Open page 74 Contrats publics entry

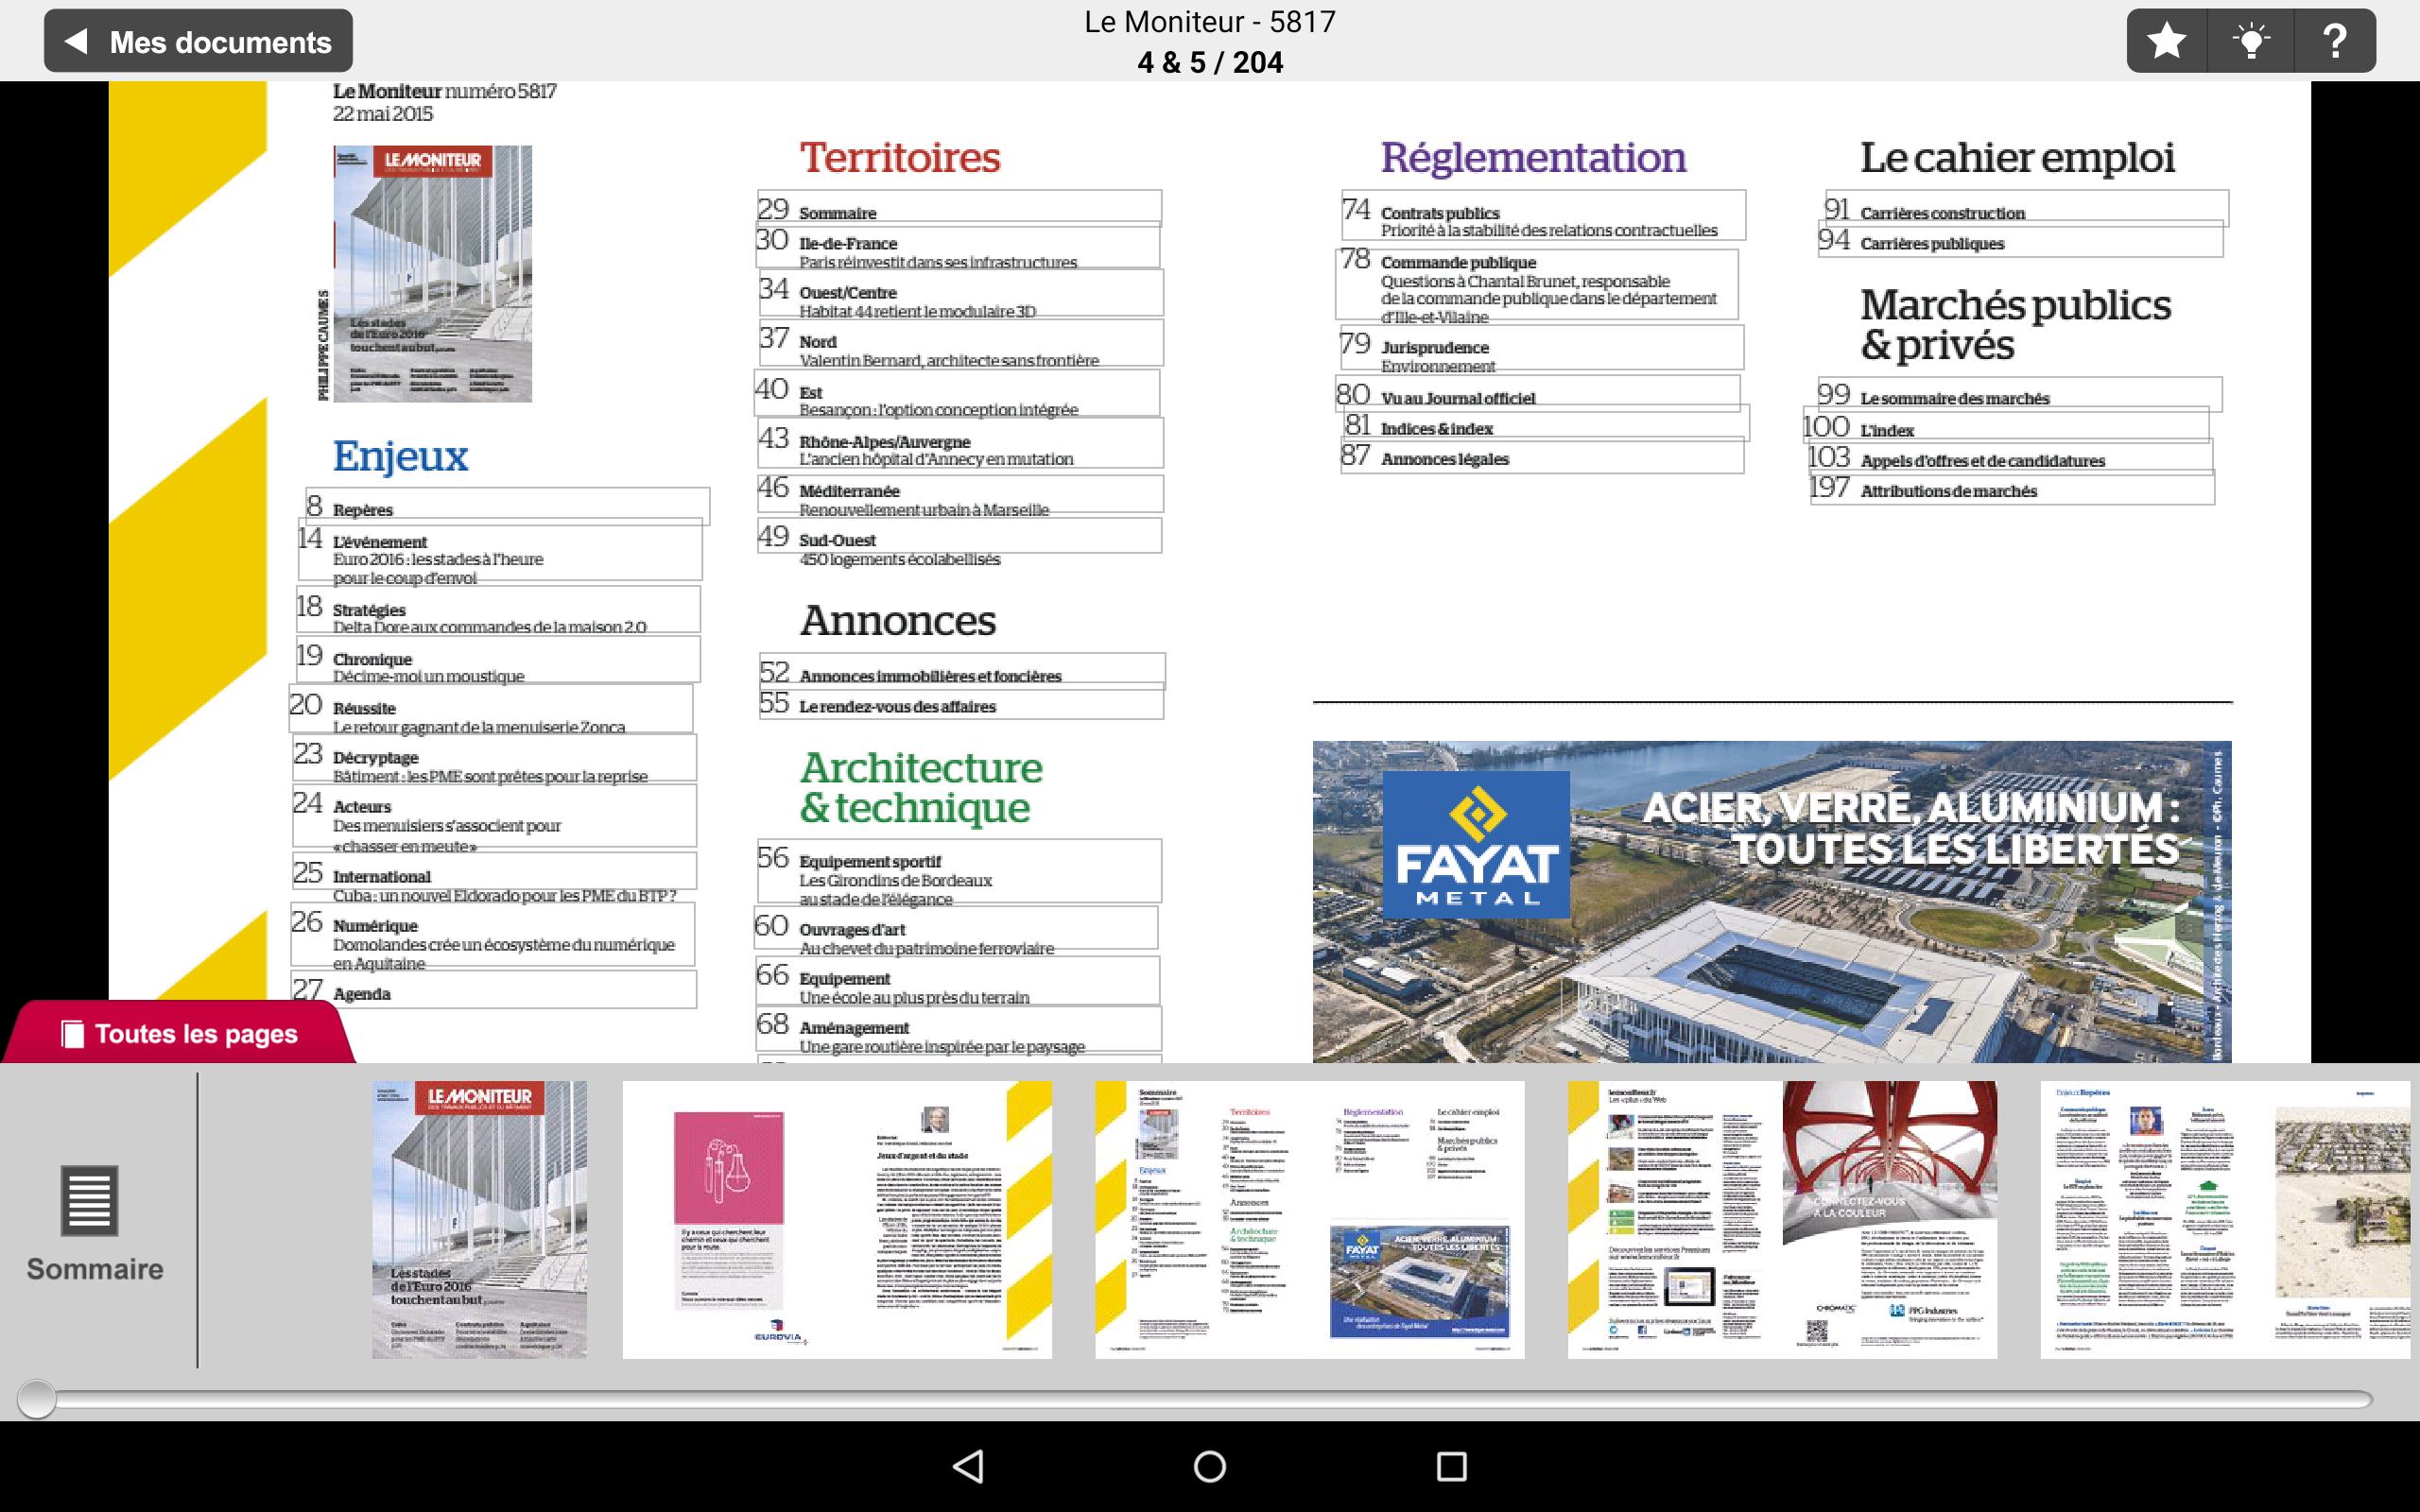(1544, 215)
